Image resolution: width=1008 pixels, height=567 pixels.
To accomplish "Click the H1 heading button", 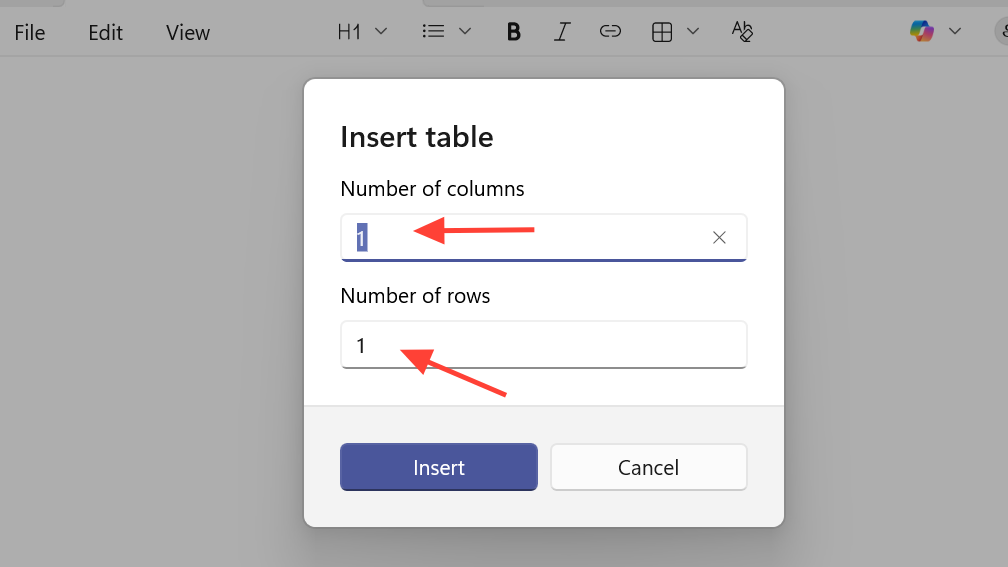I will tap(349, 32).
